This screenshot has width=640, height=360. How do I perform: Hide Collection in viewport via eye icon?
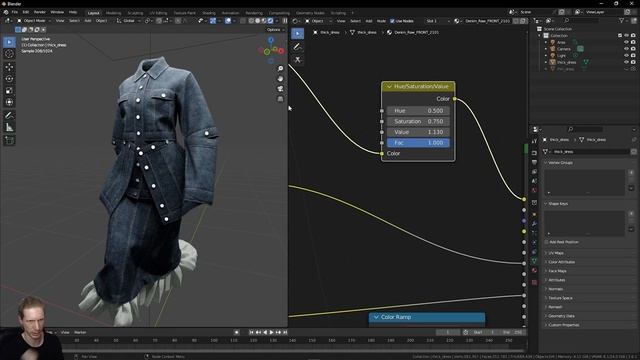coord(626,36)
